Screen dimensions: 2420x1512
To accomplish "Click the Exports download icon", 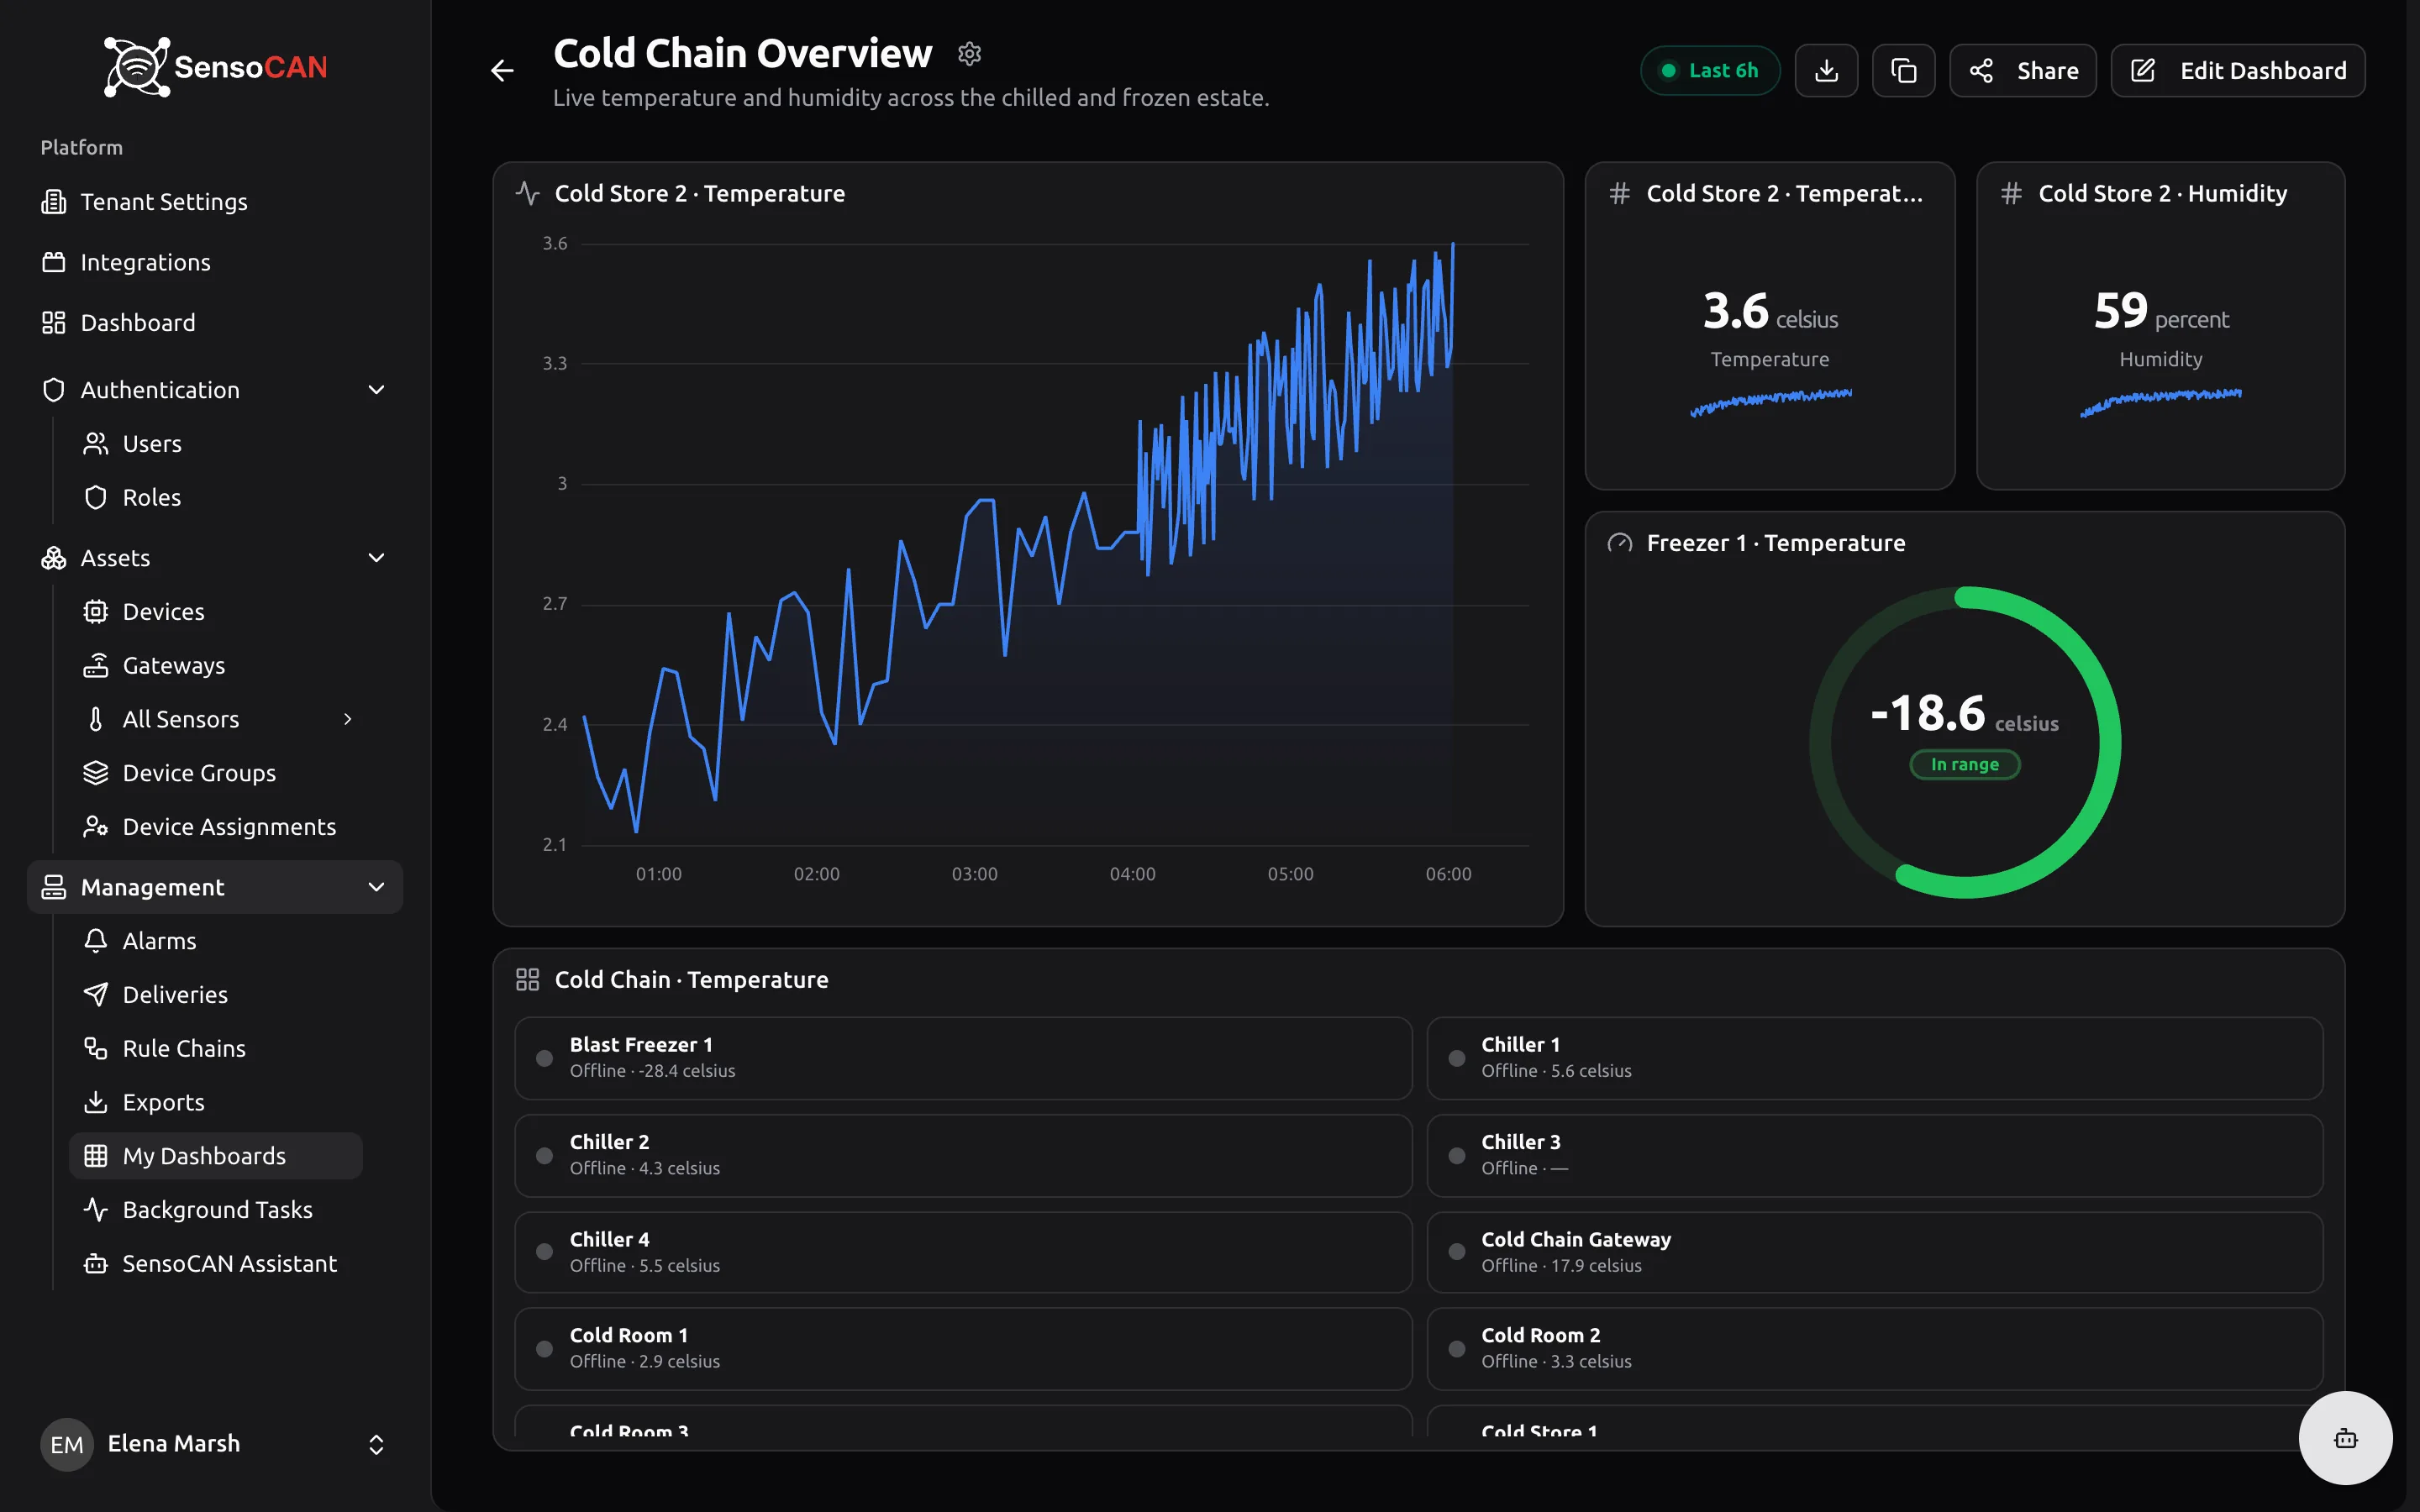I will [x=96, y=1102].
